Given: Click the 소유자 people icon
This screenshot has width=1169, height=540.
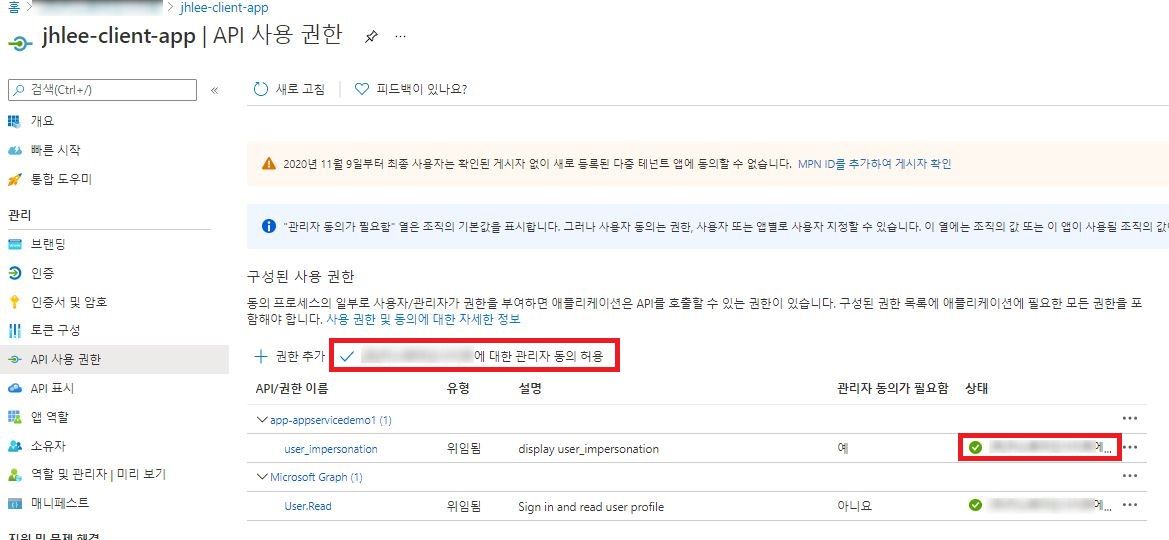Looking at the screenshot, I should 14,446.
